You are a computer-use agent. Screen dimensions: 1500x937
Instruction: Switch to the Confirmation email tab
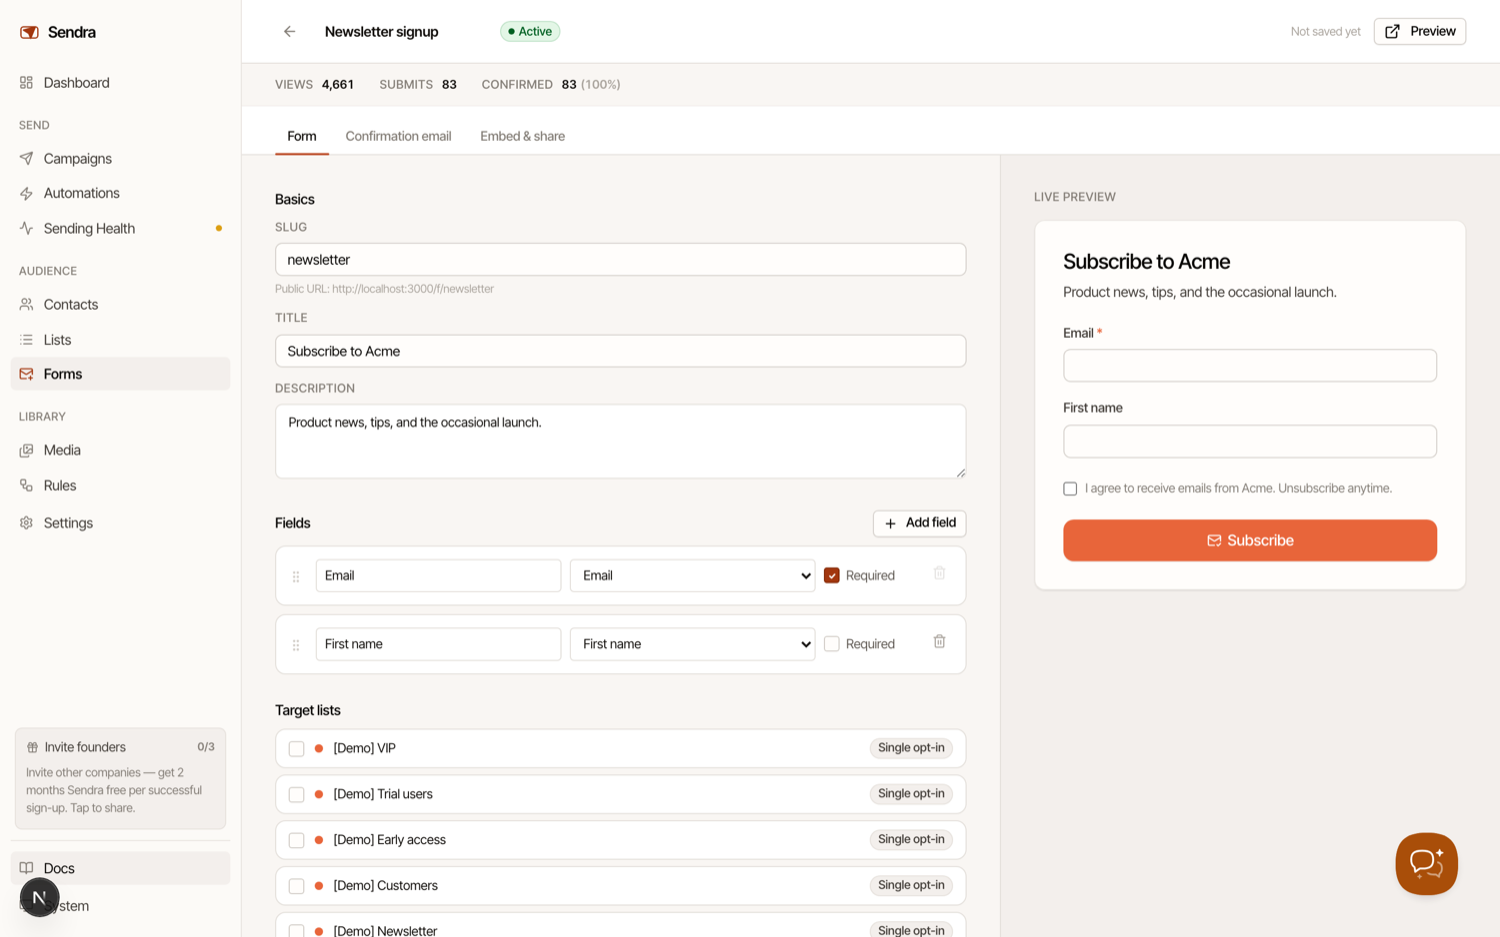pyautogui.click(x=398, y=136)
